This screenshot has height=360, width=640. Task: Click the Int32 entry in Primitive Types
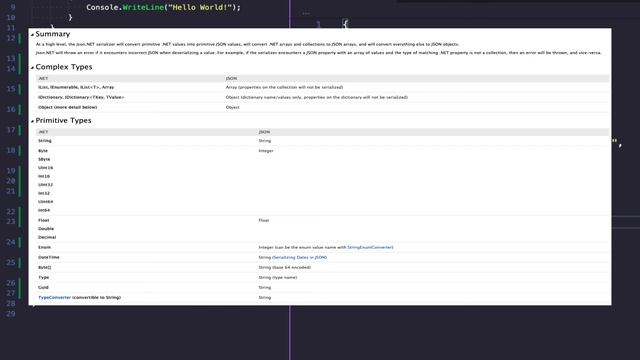[44, 193]
